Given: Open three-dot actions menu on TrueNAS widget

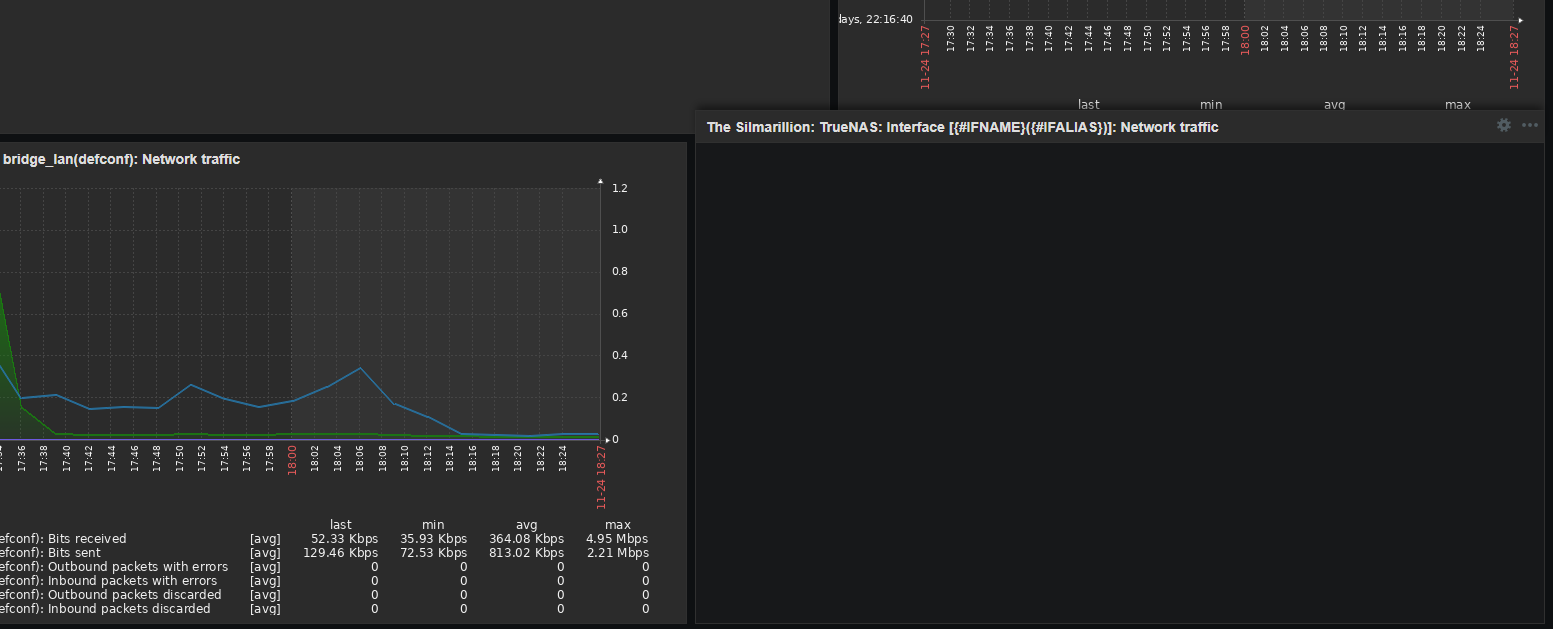Looking at the screenshot, I should (1529, 126).
